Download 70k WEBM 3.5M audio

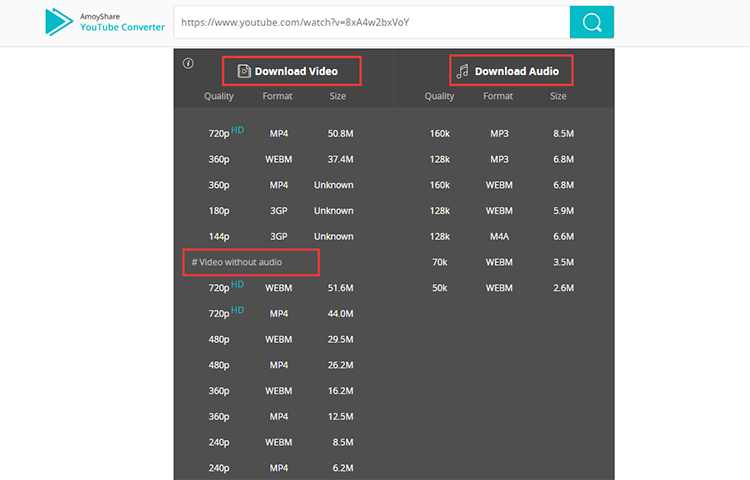point(504,262)
